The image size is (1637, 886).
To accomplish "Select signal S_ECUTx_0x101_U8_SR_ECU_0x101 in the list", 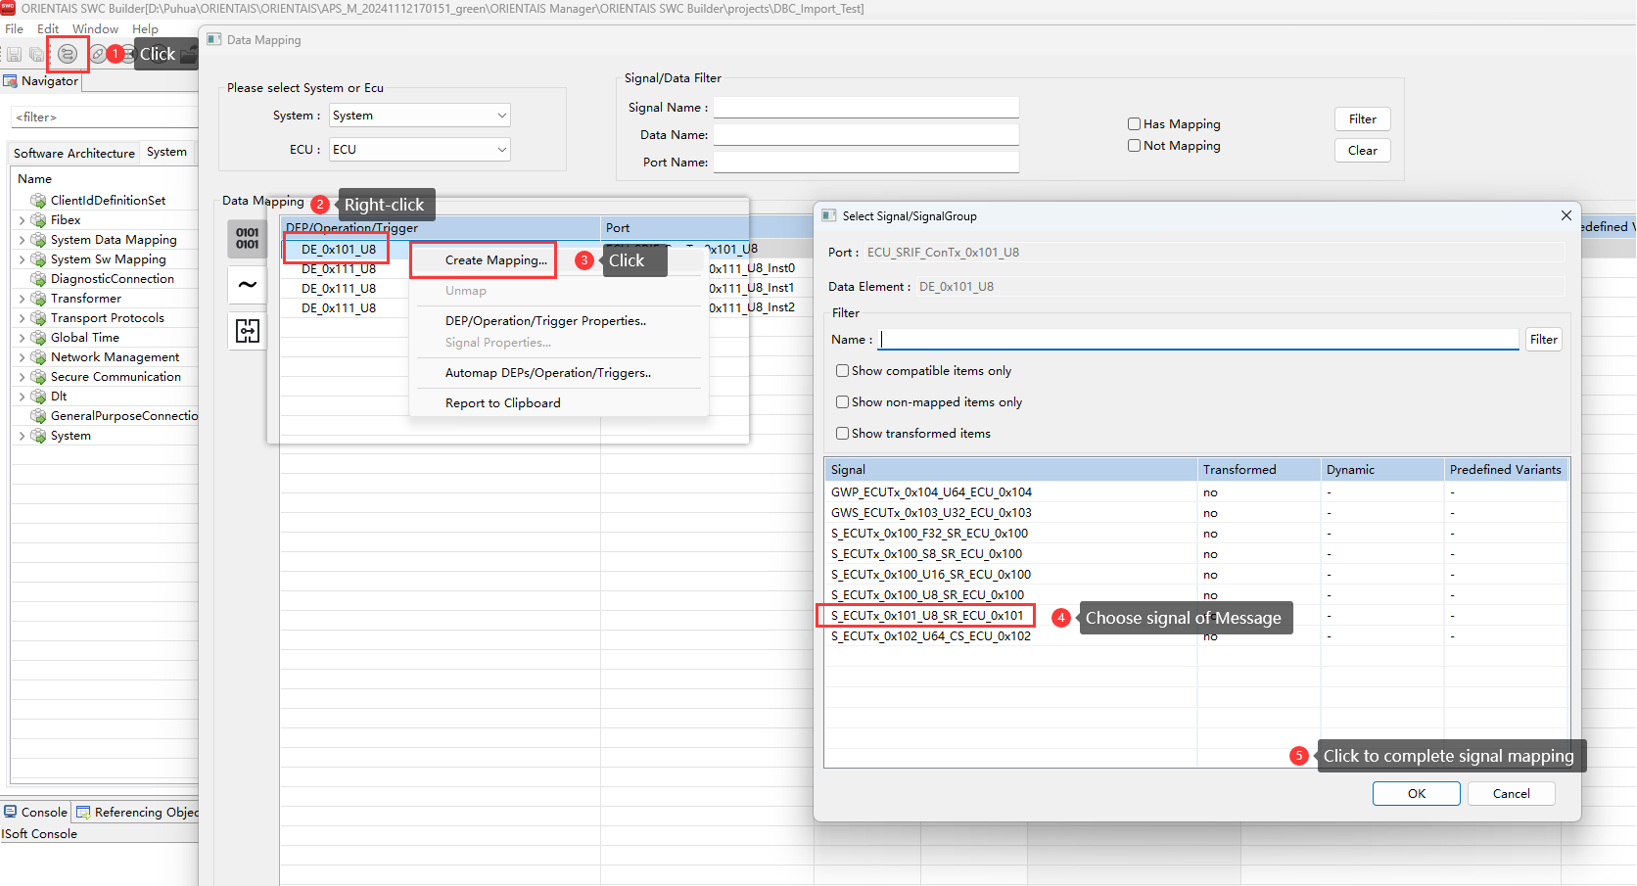I will pyautogui.click(x=927, y=616).
